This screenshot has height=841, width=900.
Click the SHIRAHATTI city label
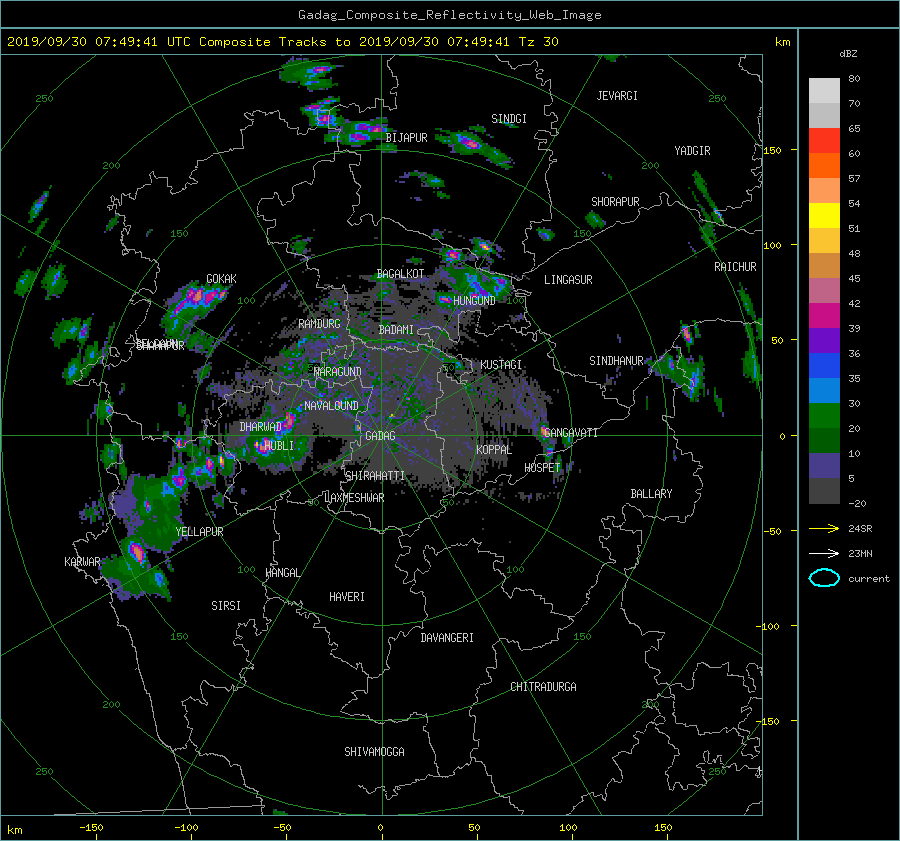tap(375, 475)
